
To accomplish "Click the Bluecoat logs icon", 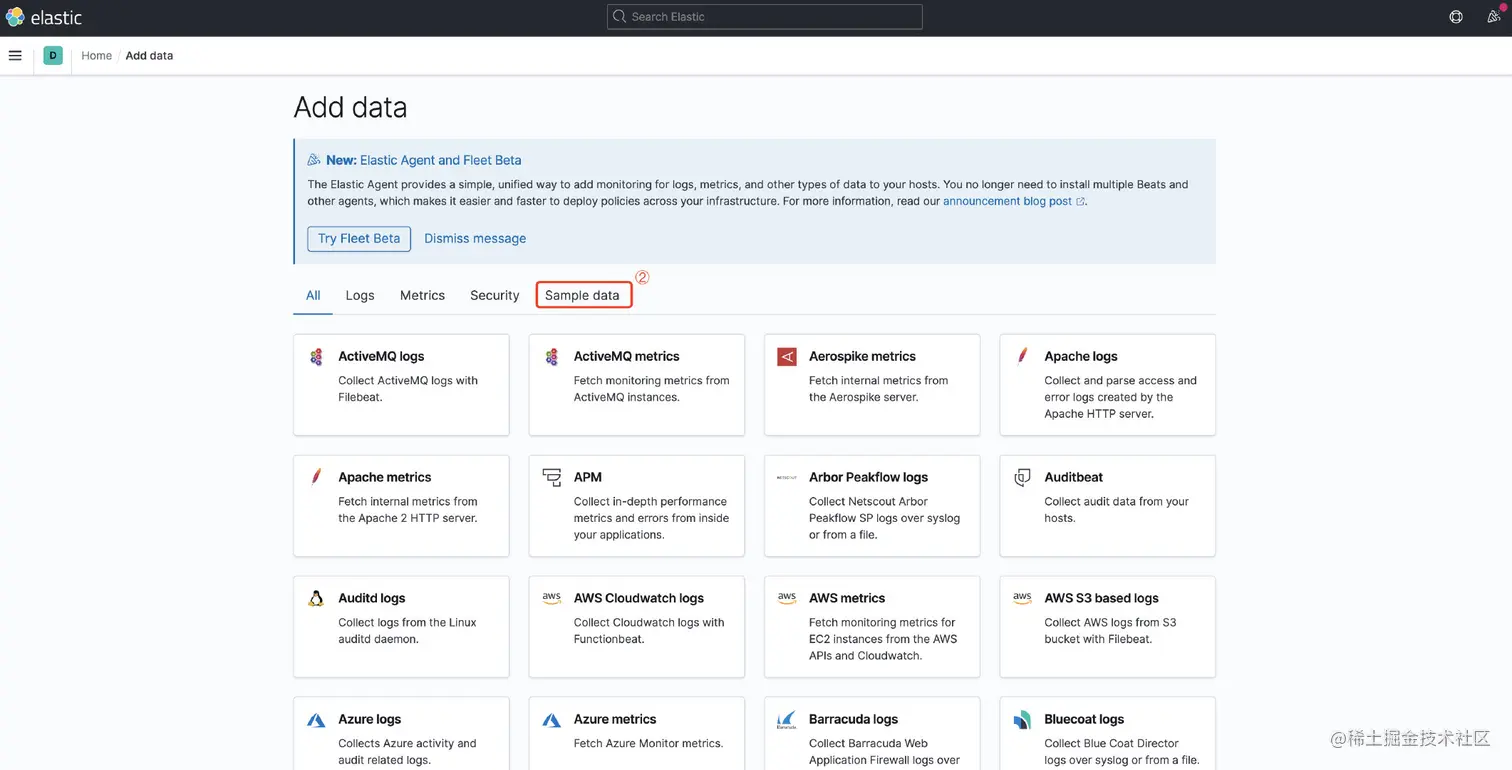I will click(1022, 720).
